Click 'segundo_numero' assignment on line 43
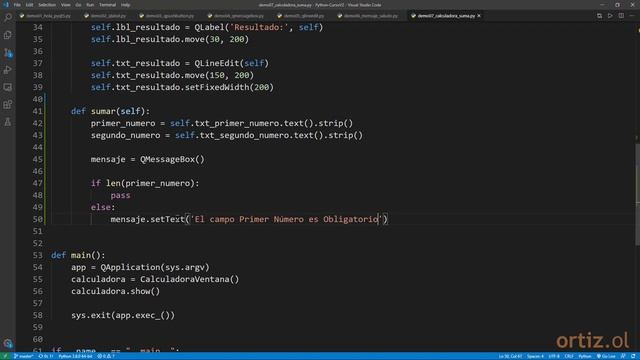 126,136
